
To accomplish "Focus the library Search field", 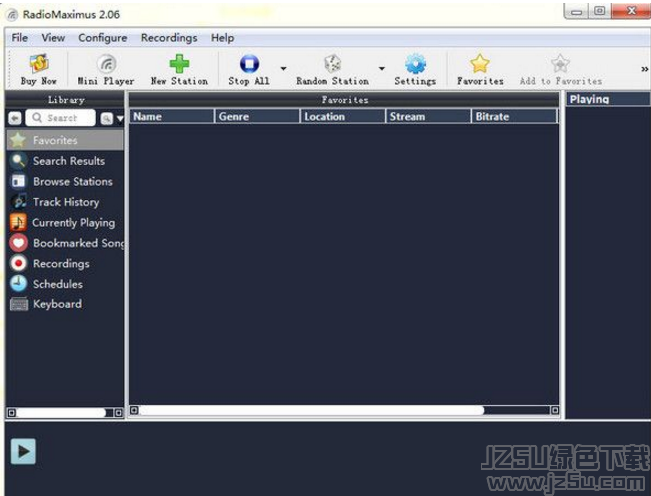I will [x=61, y=118].
